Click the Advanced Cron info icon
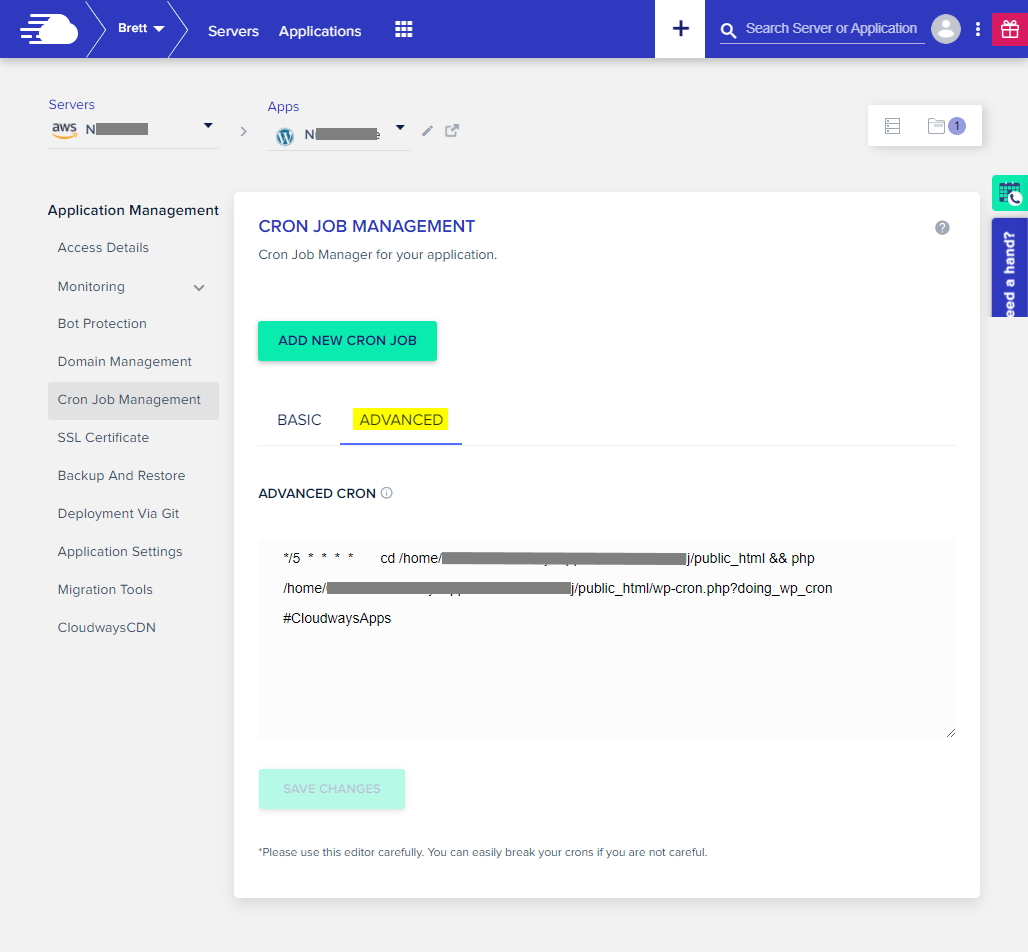This screenshot has width=1028, height=952. coord(387,493)
